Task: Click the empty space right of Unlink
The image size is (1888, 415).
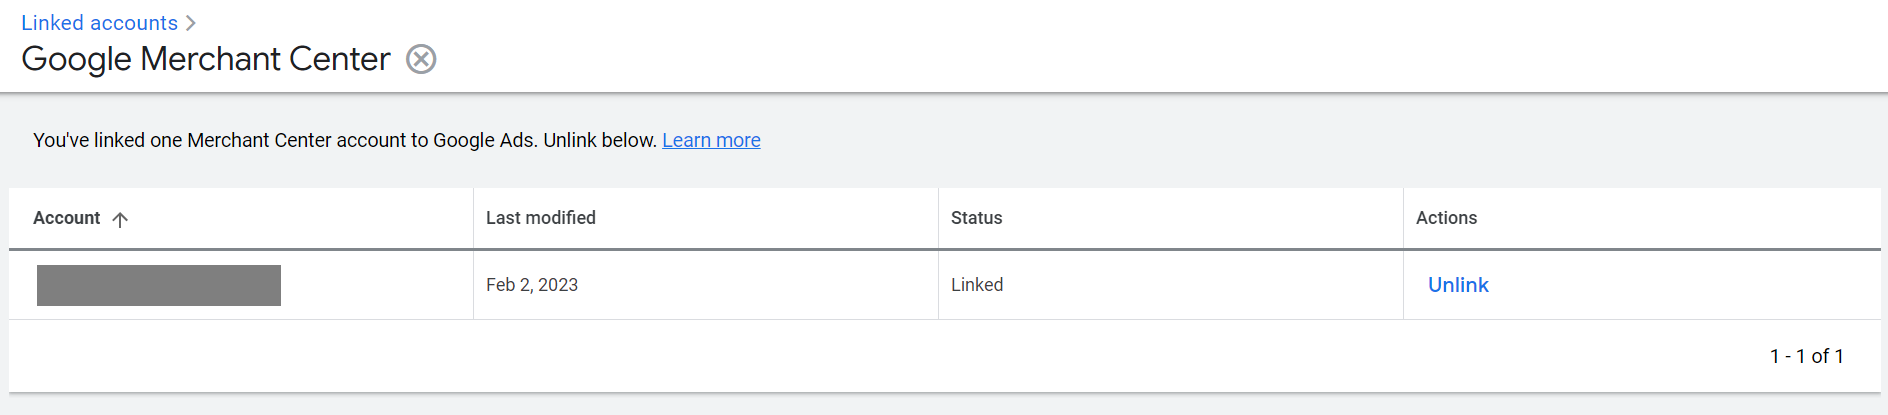Action: [1685, 285]
